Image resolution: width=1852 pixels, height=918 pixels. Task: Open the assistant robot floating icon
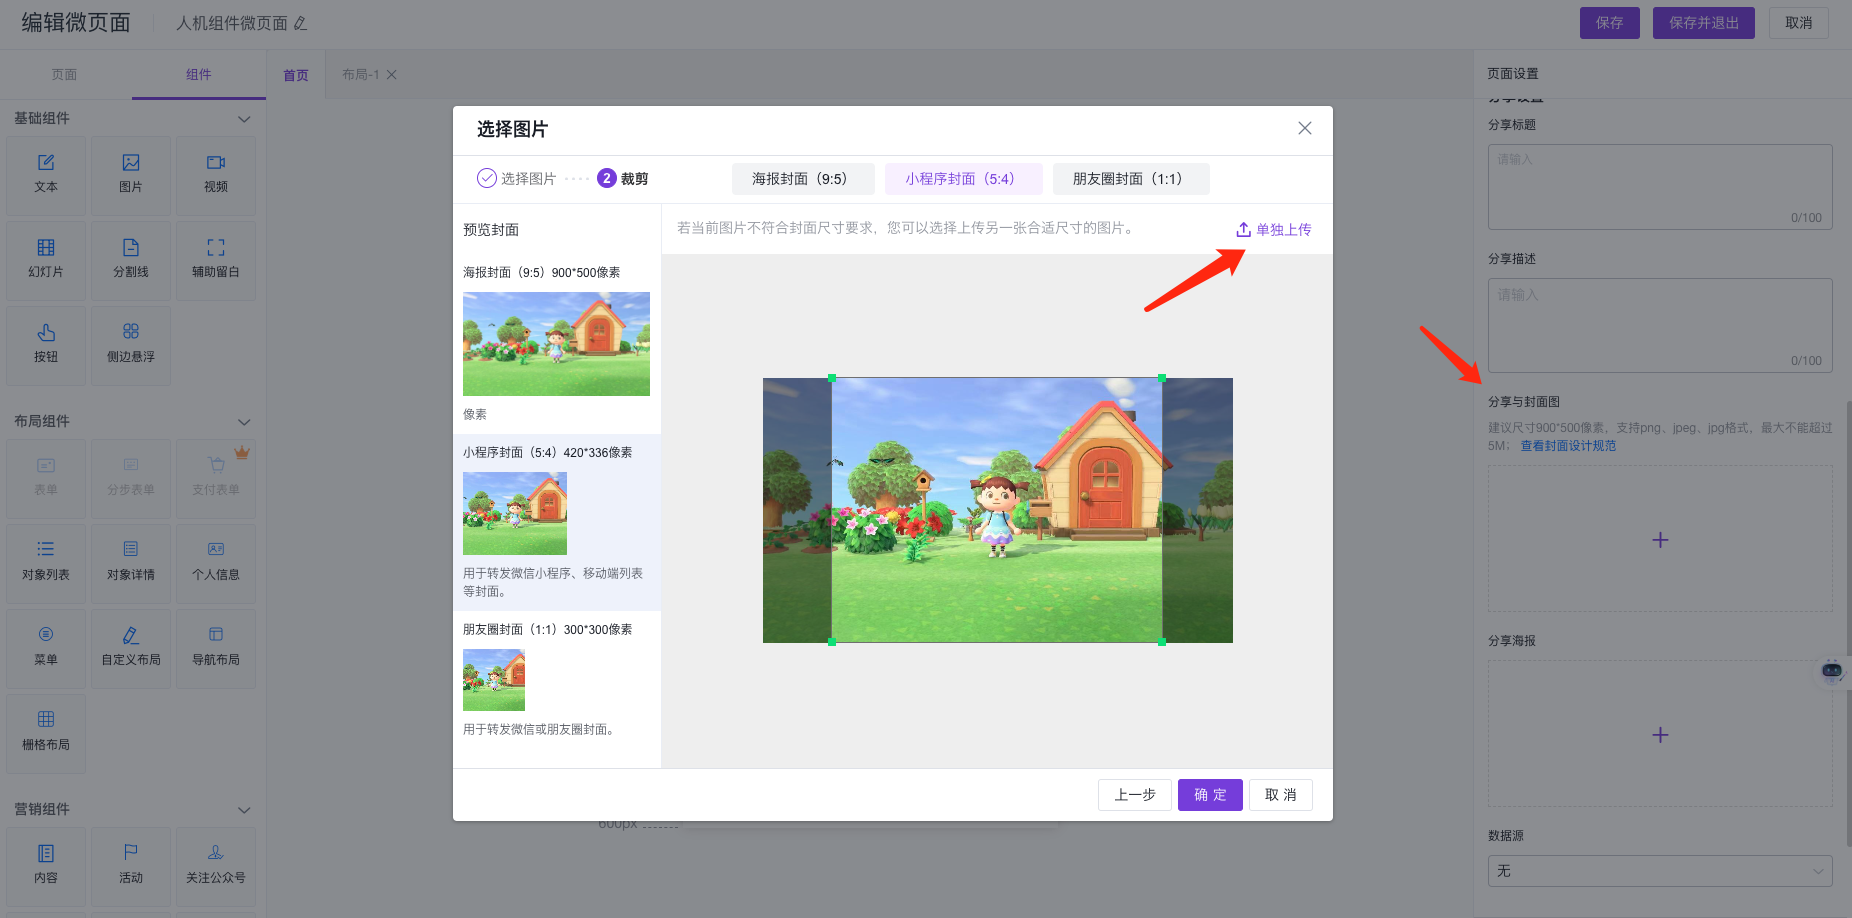point(1832,670)
